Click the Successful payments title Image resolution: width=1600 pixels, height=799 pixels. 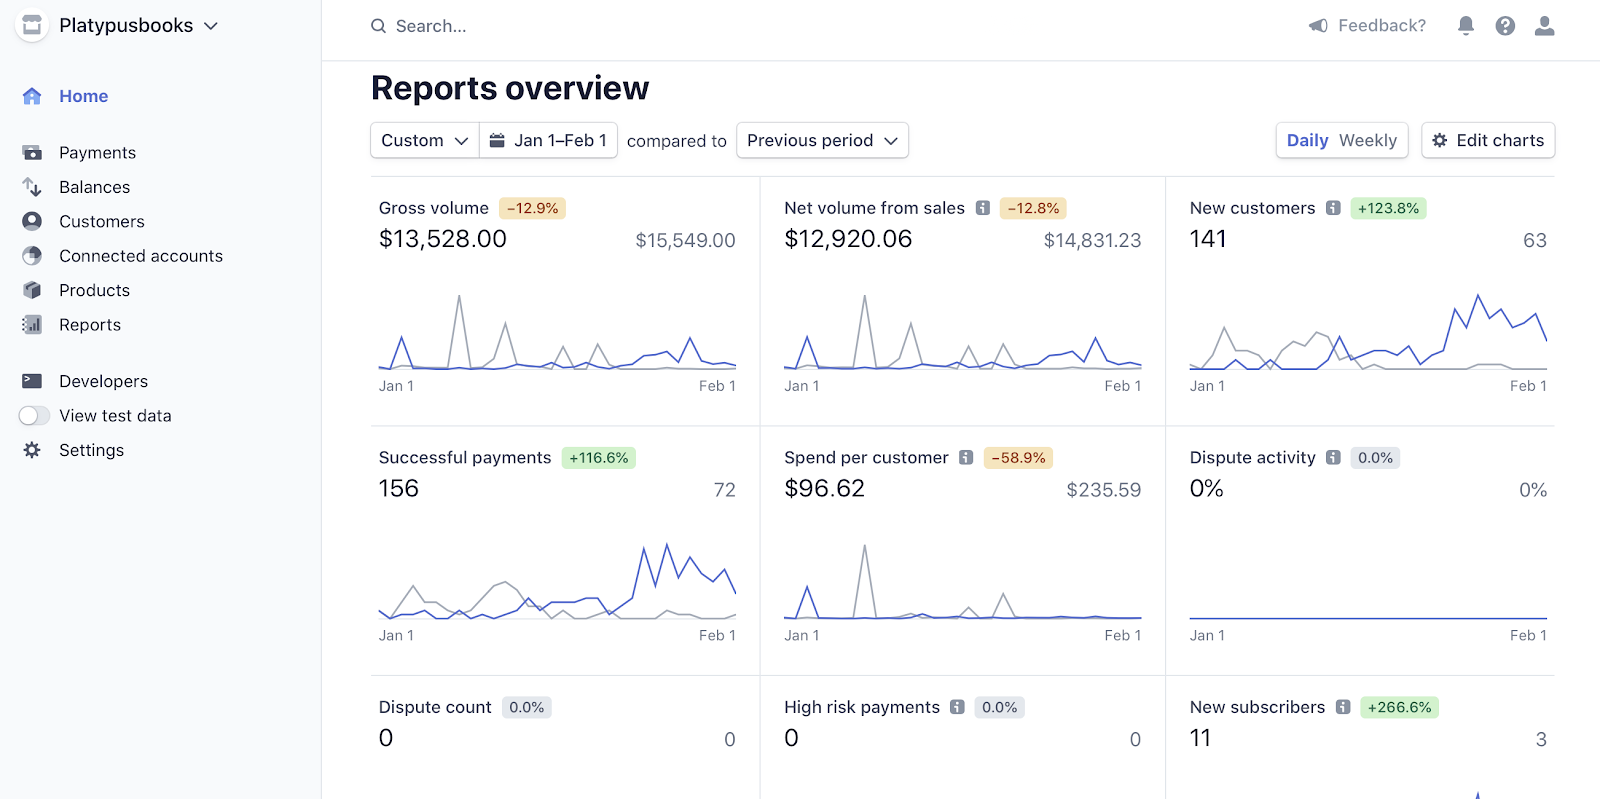coord(465,457)
